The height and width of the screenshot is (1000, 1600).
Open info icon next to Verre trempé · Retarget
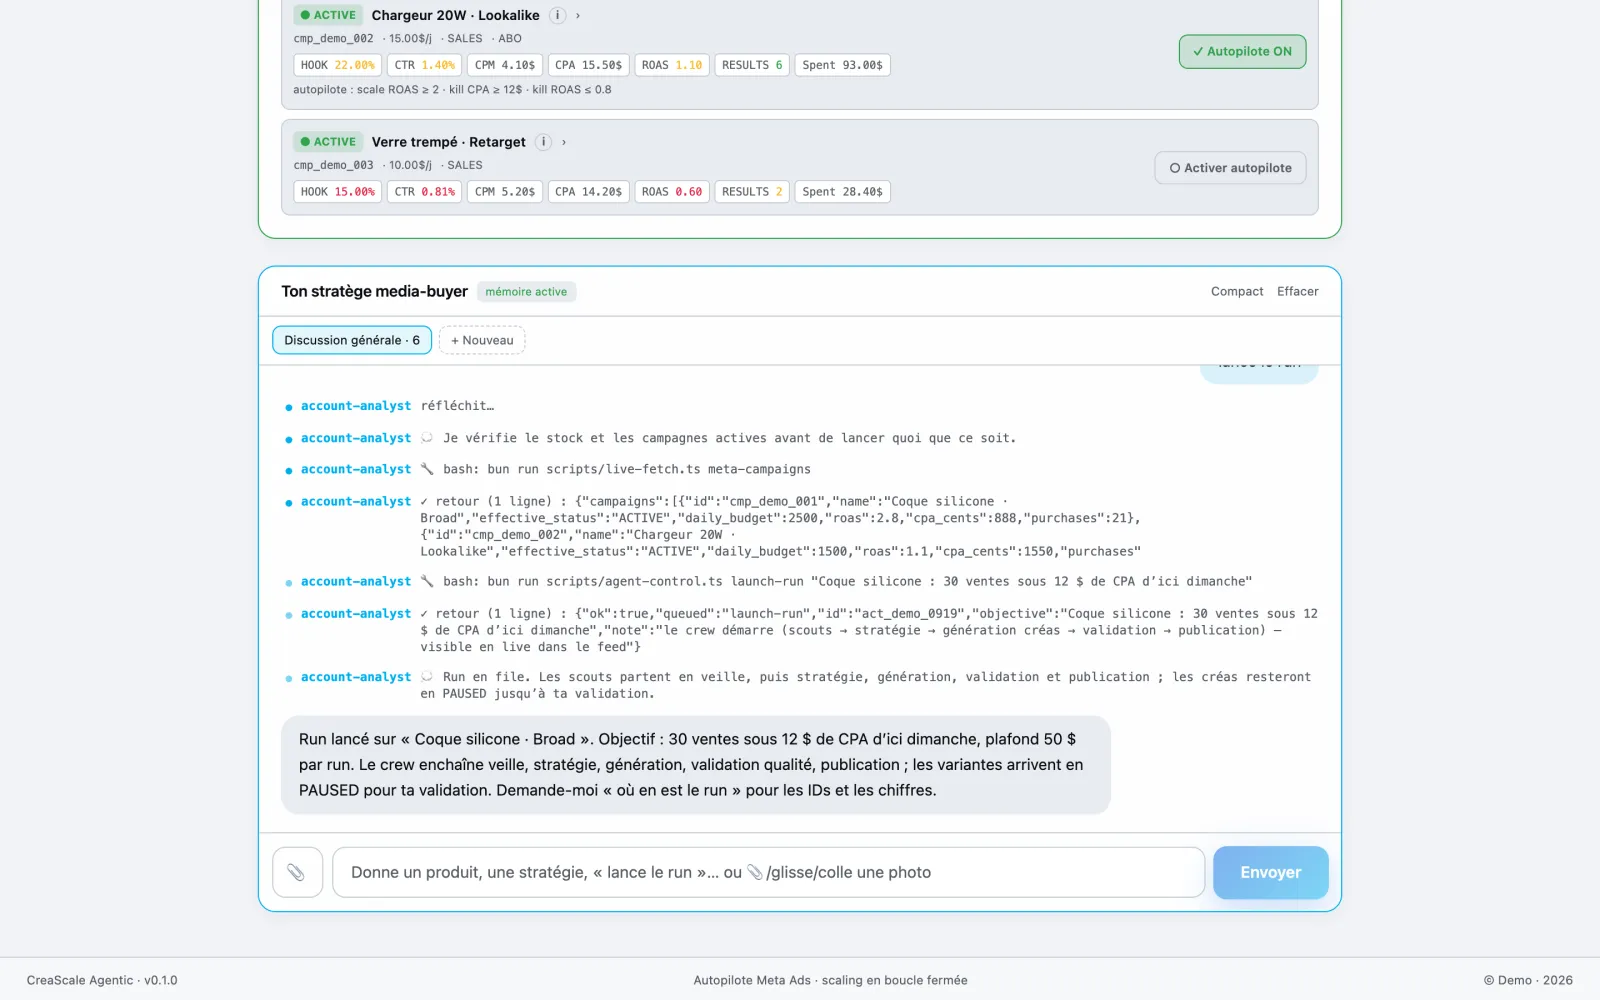544,142
